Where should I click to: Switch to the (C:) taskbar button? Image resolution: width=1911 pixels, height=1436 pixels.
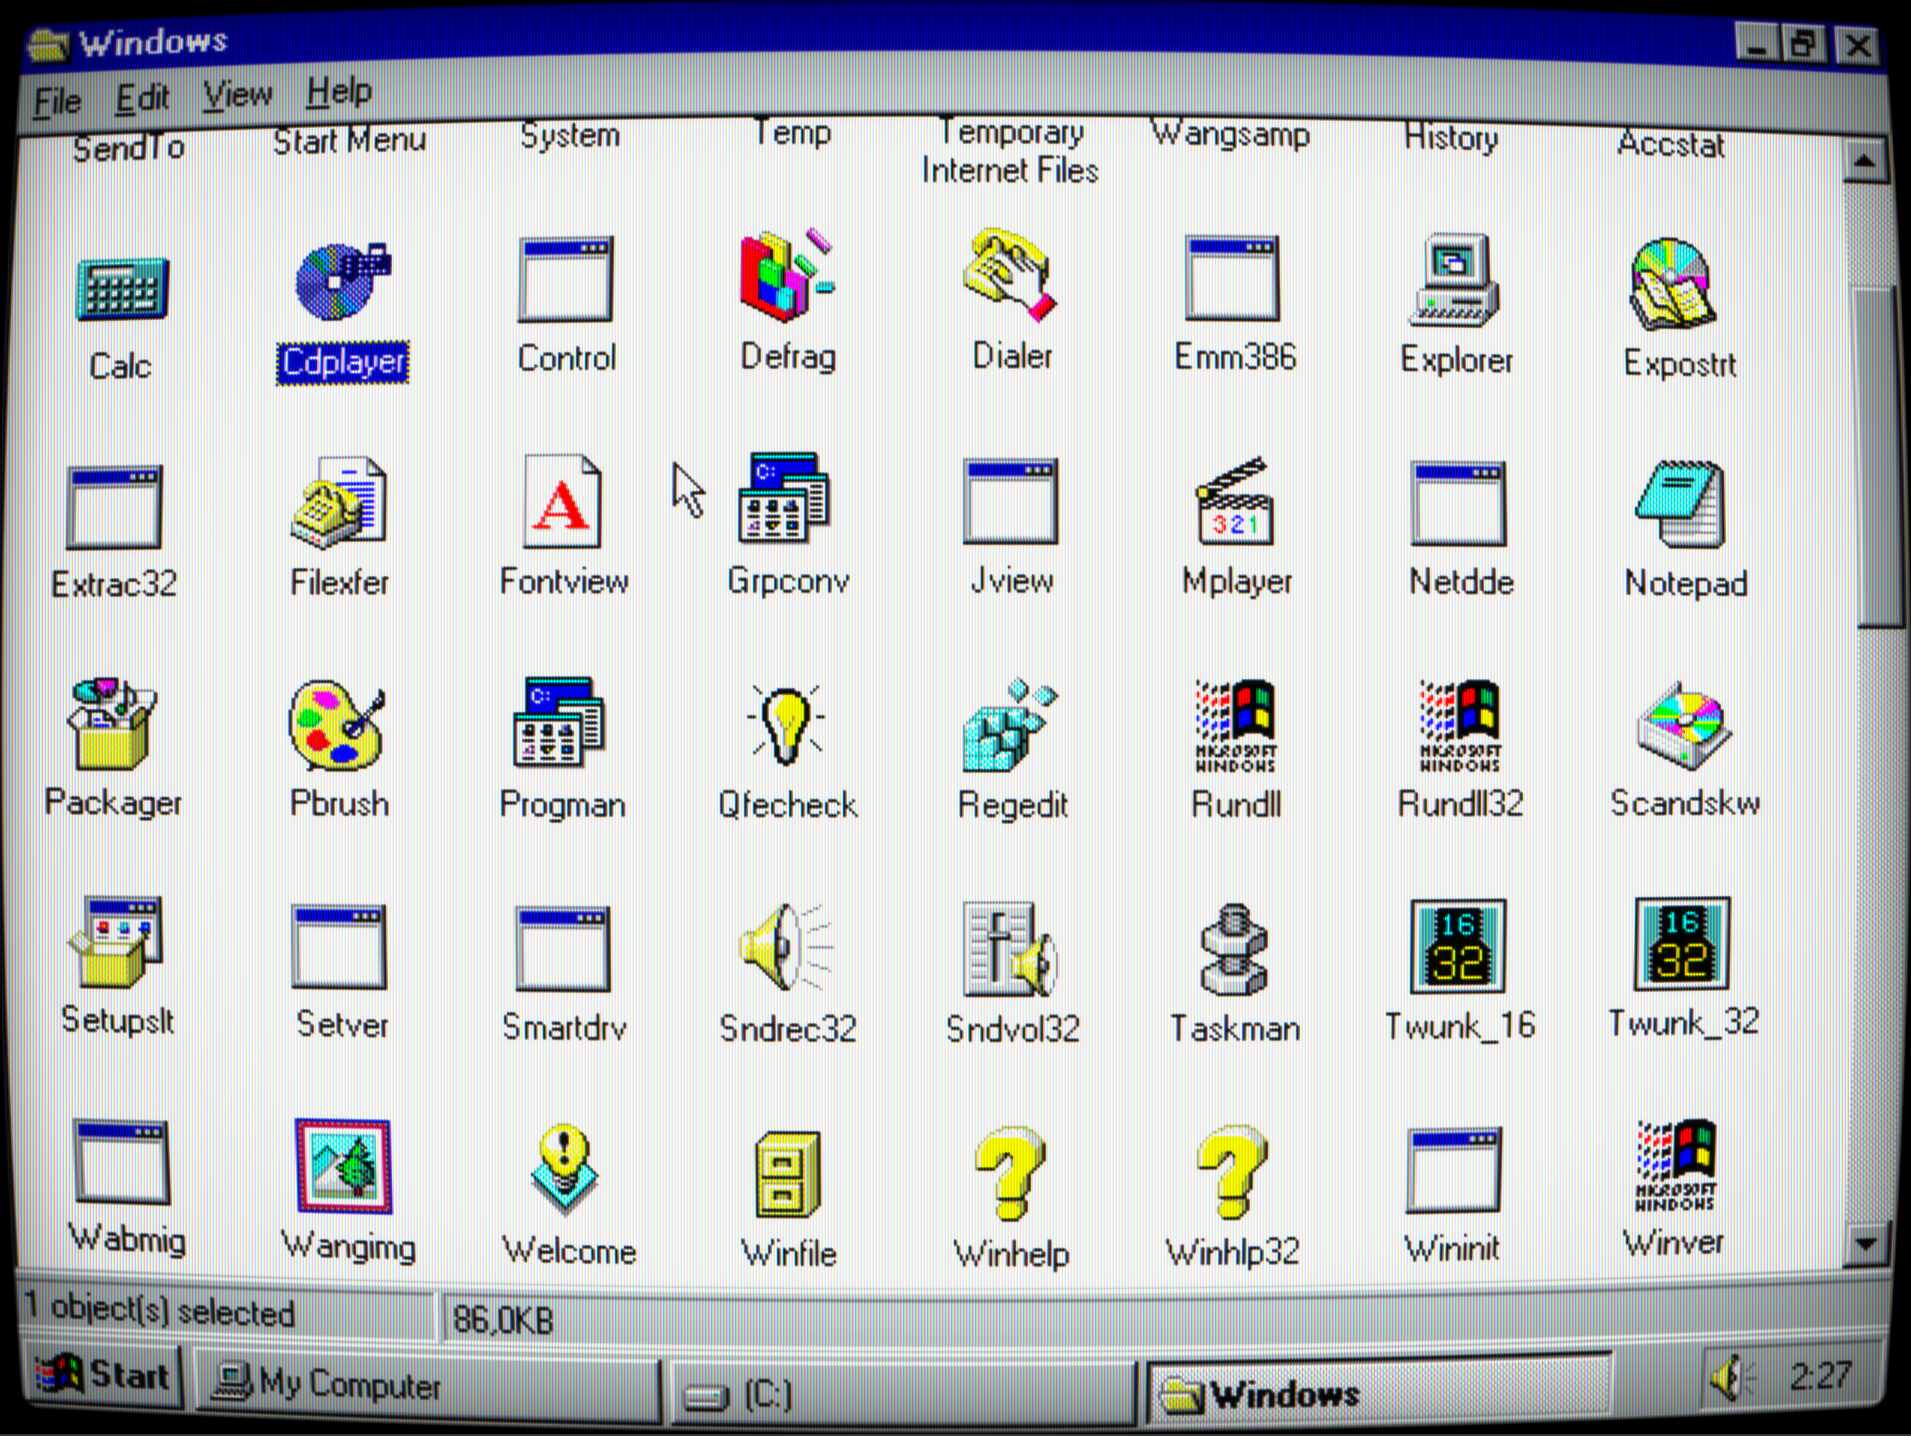pos(902,1394)
